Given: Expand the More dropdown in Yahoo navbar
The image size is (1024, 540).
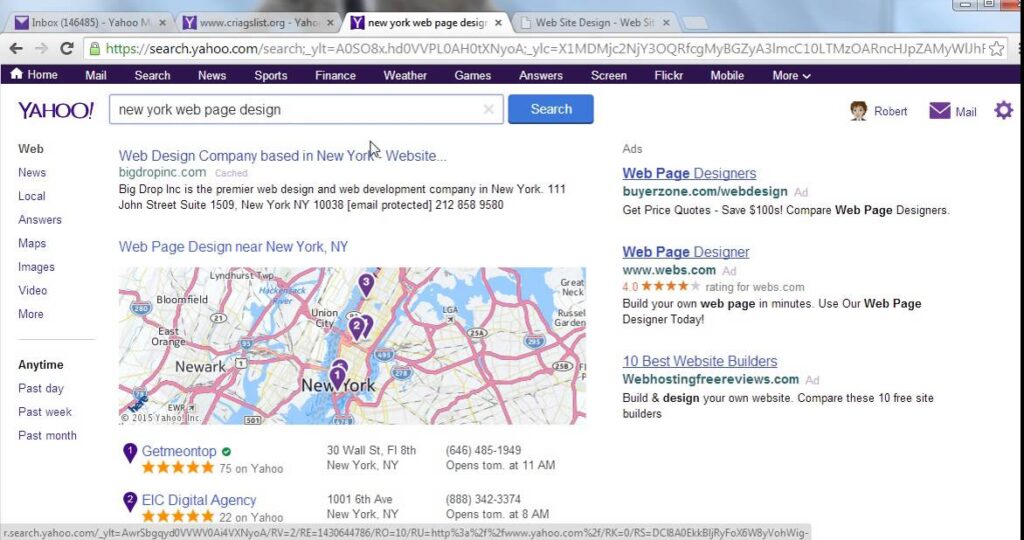Looking at the screenshot, I should [791, 76].
